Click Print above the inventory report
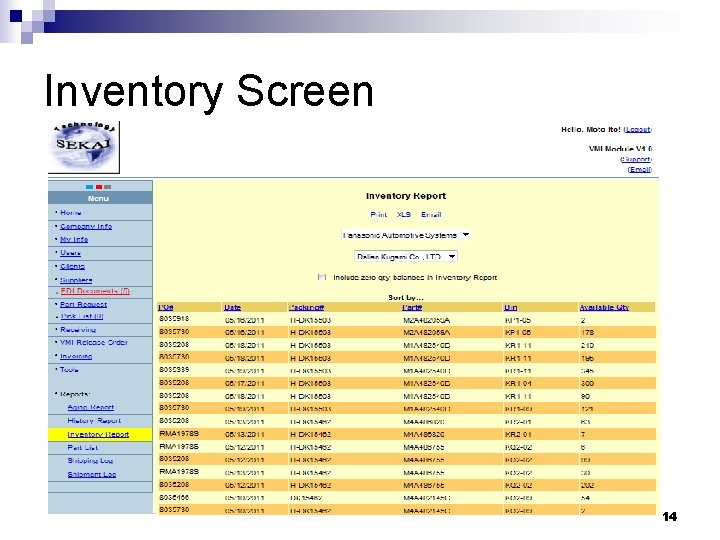This screenshot has height=540, width=720. [378, 214]
